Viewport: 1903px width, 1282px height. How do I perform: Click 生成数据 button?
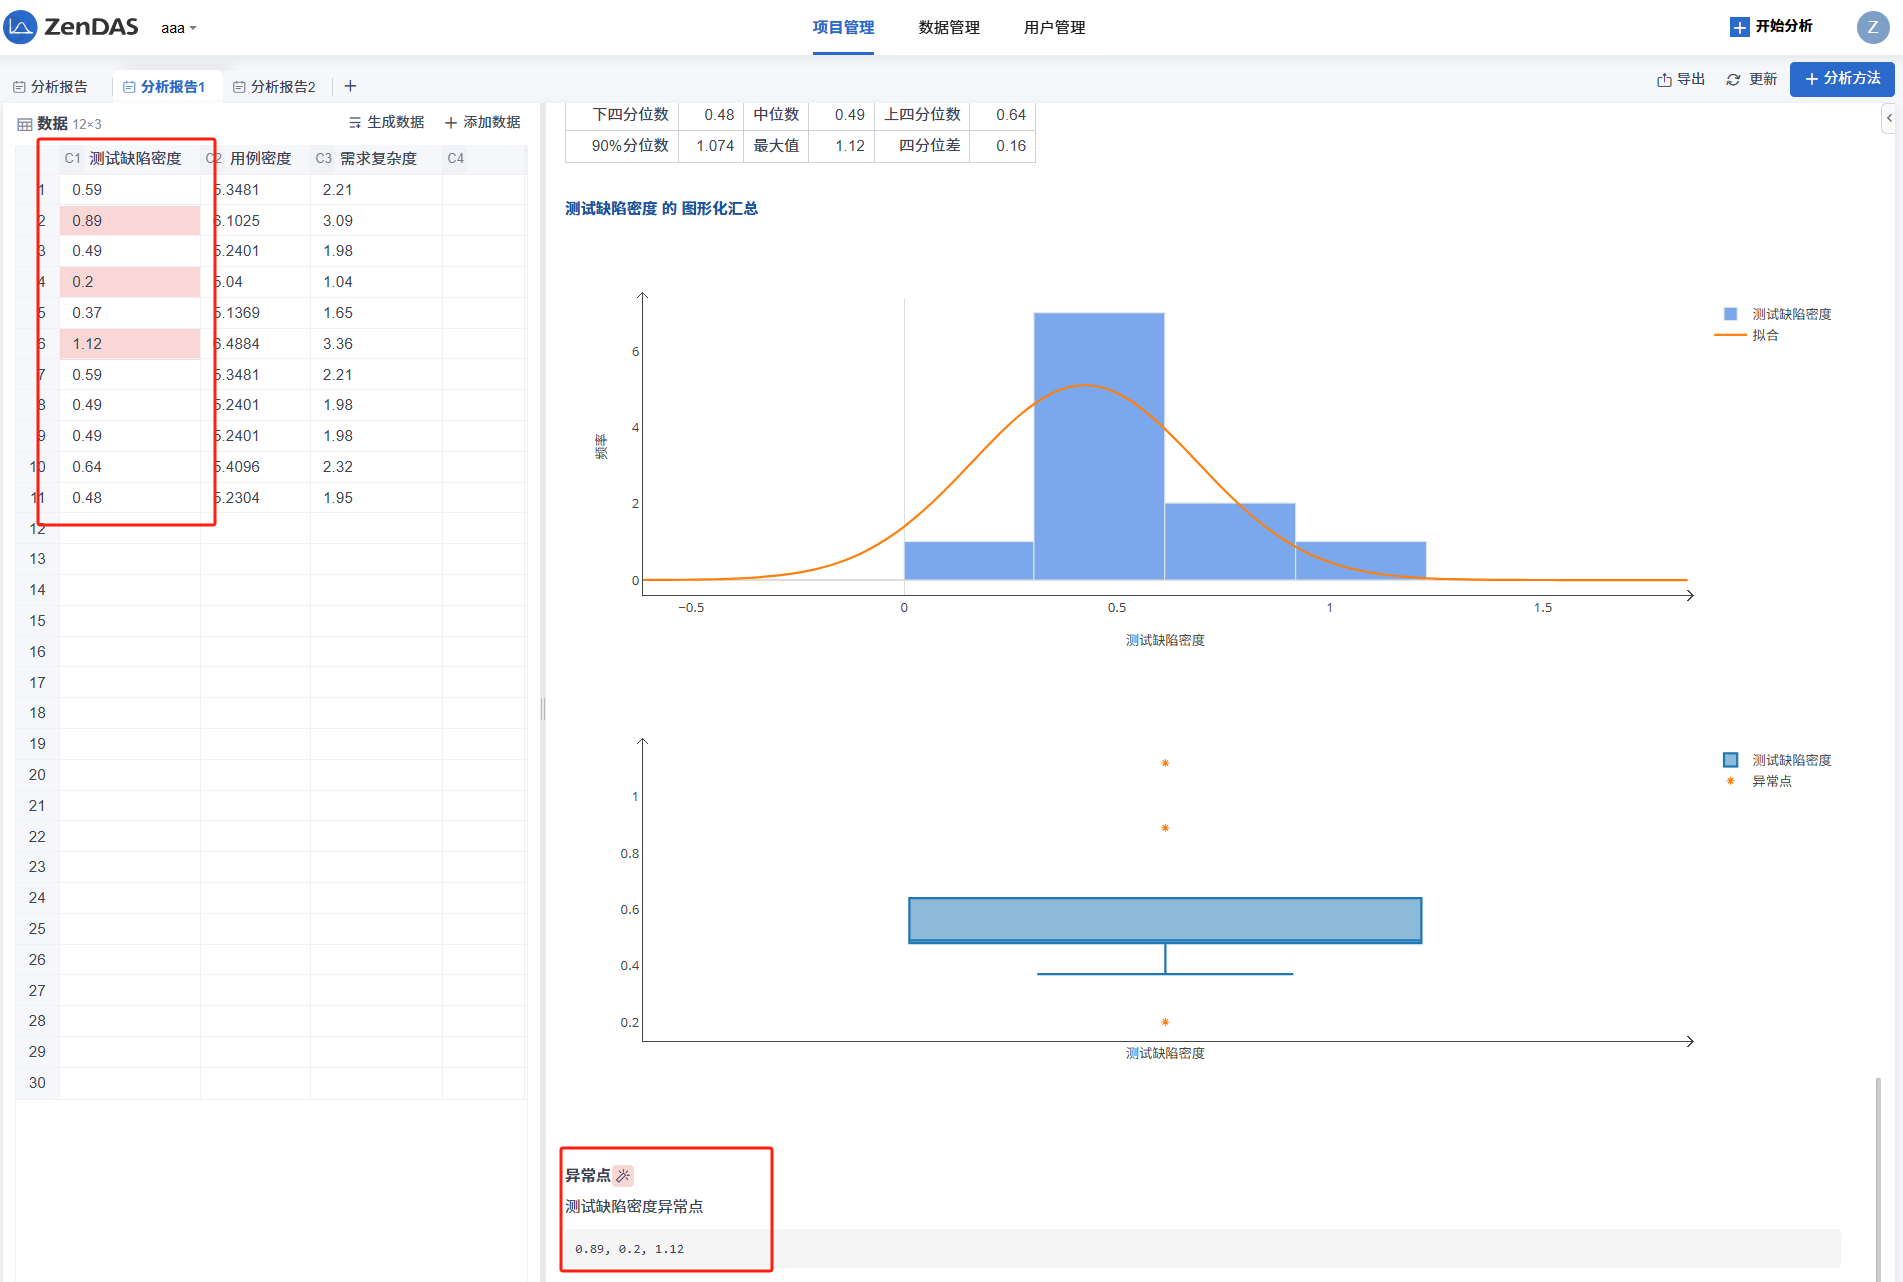[x=386, y=122]
